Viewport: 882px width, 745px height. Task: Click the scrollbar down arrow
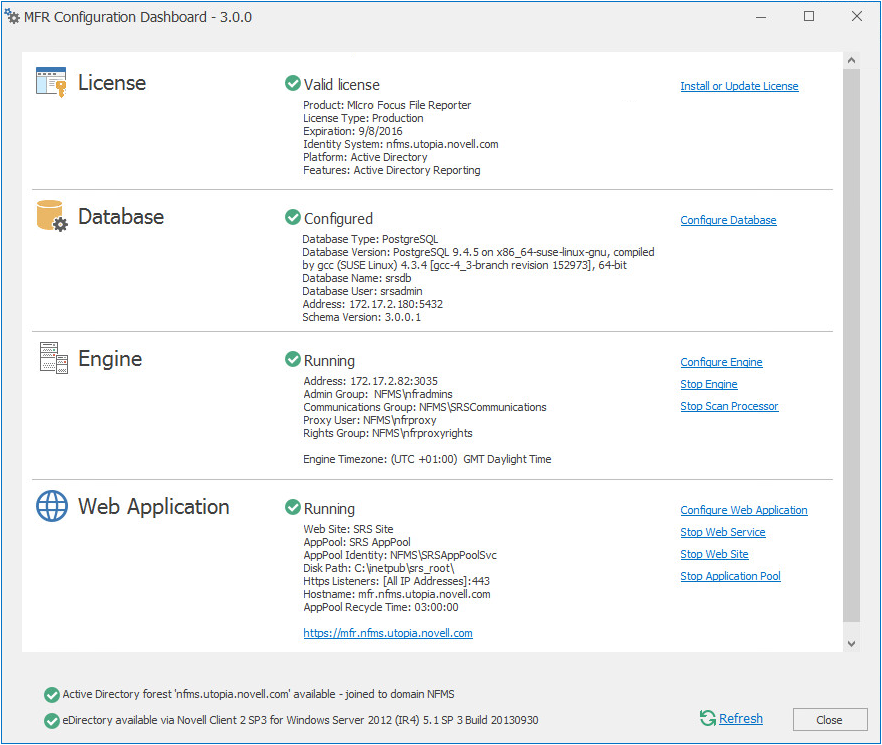(851, 643)
